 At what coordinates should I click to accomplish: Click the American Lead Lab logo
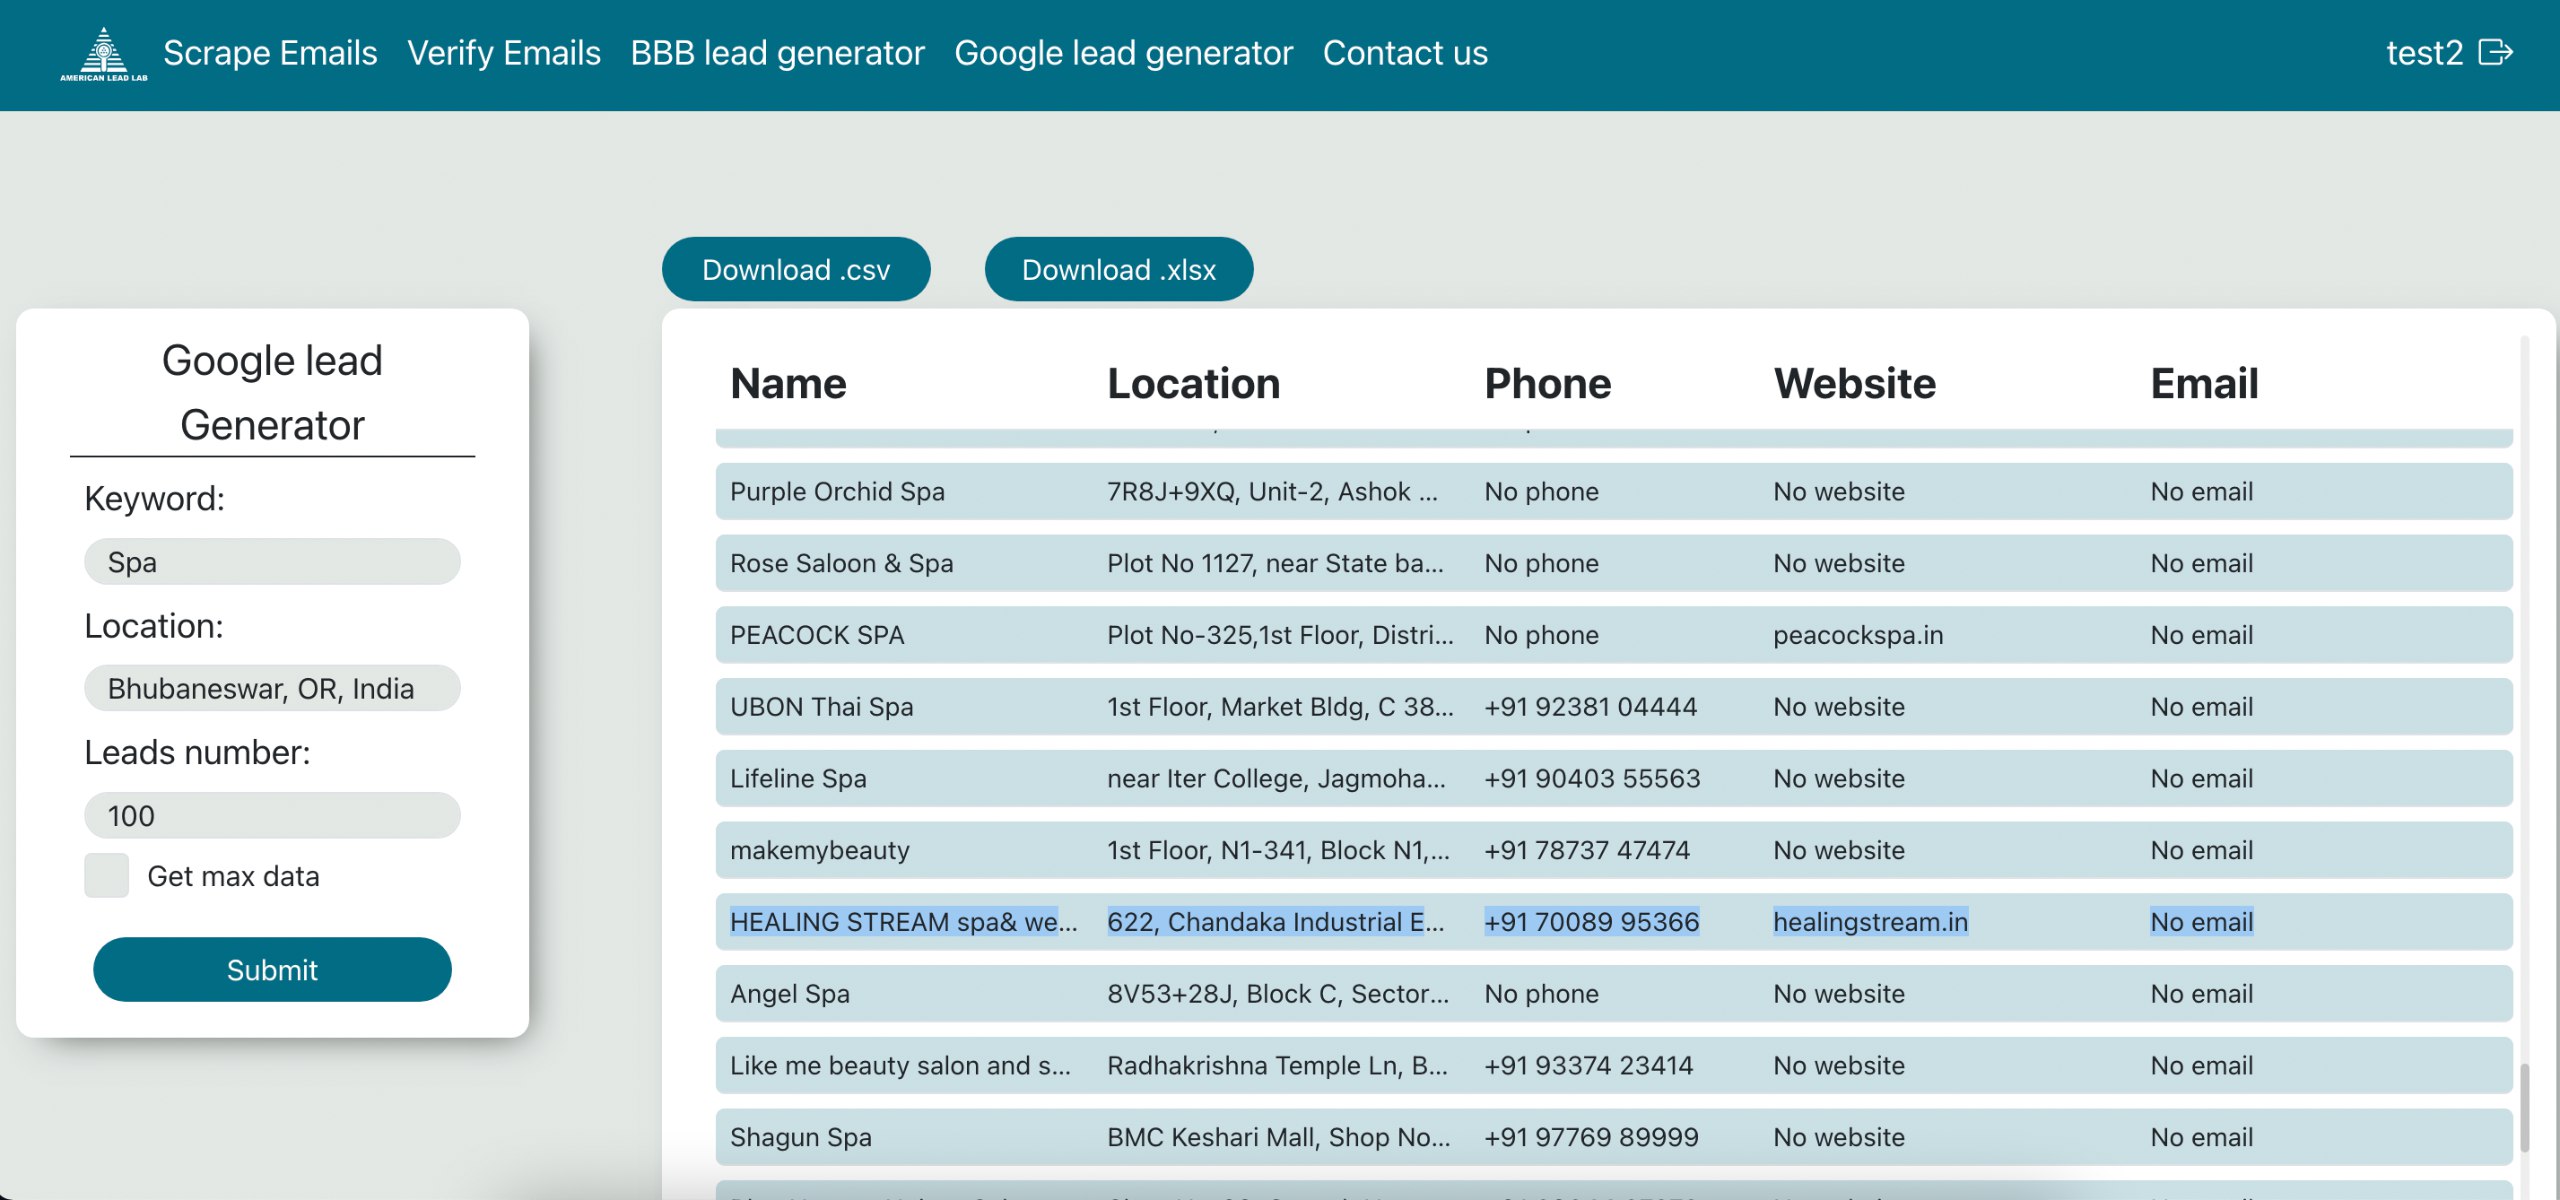pyautogui.click(x=103, y=54)
